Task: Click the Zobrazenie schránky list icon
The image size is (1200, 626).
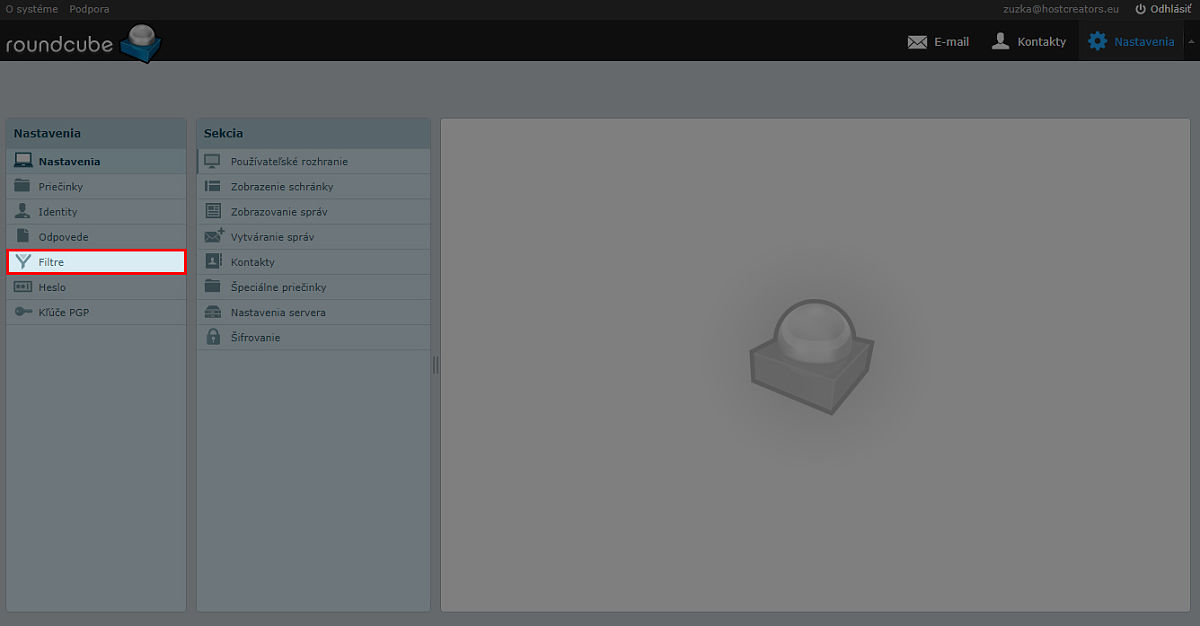Action: point(212,186)
